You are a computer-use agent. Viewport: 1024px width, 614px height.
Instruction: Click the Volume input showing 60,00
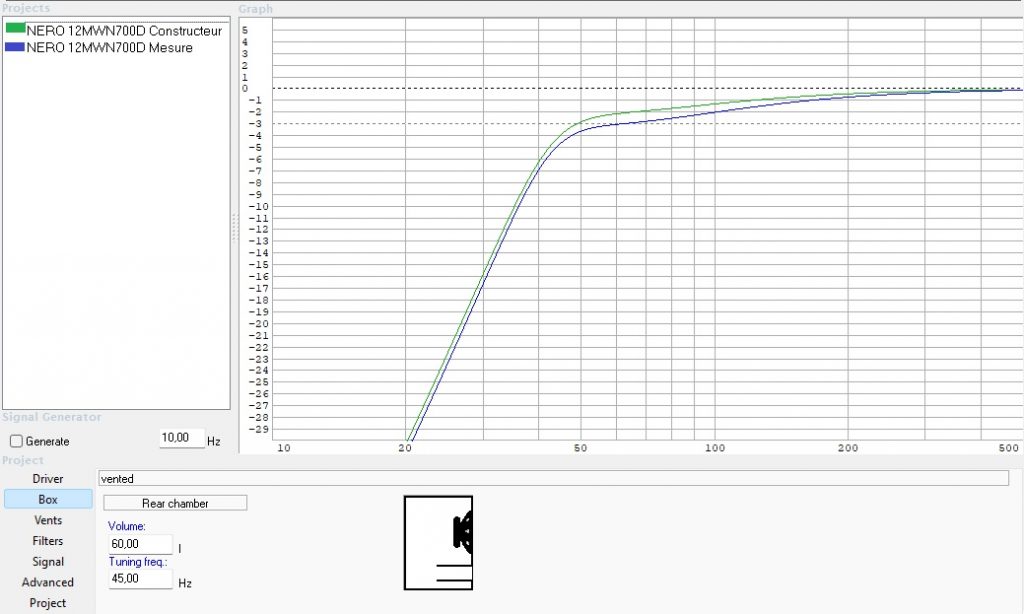pos(137,544)
